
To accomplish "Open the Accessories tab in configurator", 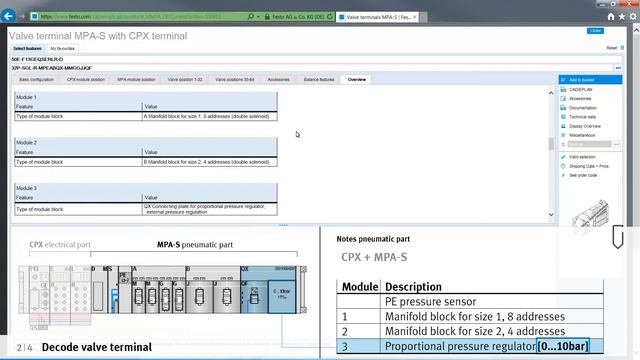I will click(278, 80).
